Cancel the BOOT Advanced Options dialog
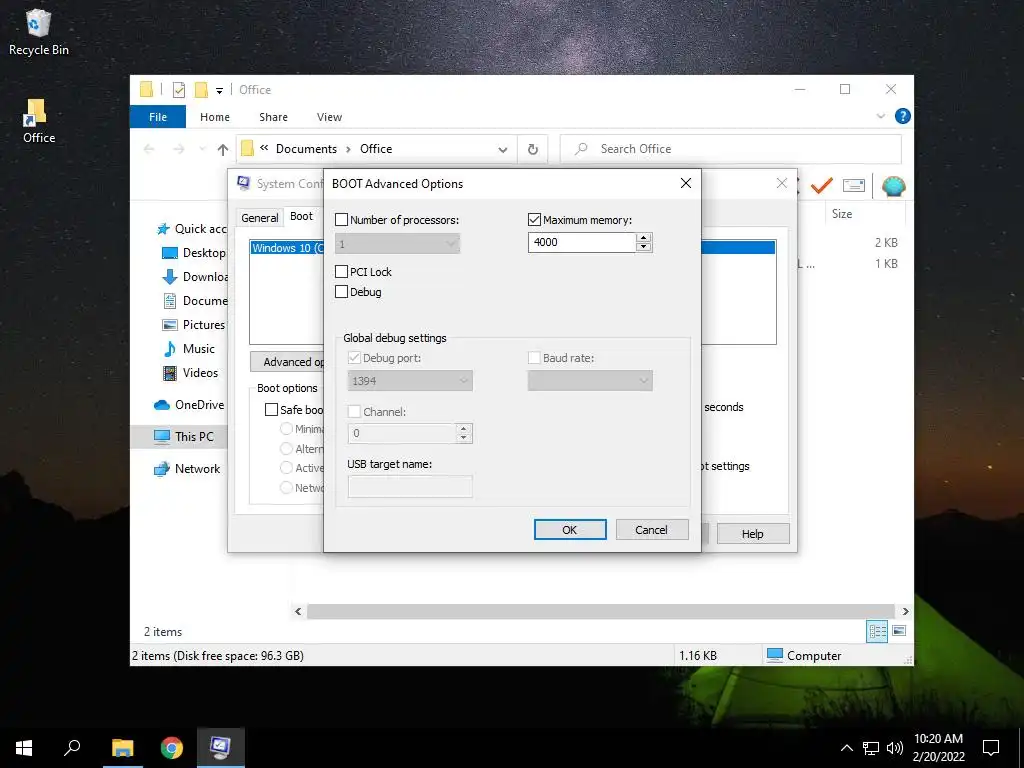 [652, 530]
